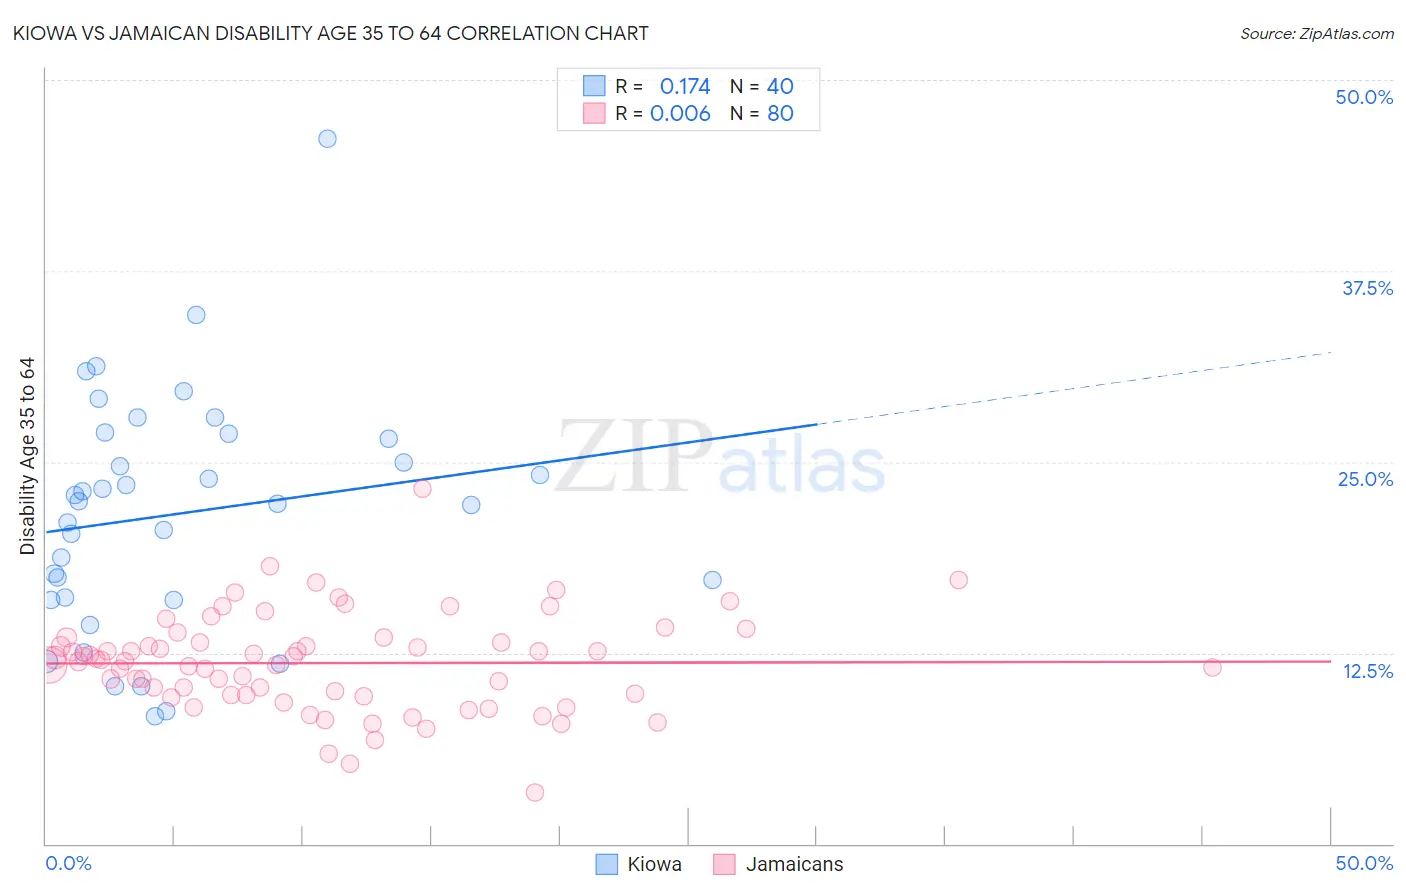Click the Kiowa legend color swatch

point(606,864)
